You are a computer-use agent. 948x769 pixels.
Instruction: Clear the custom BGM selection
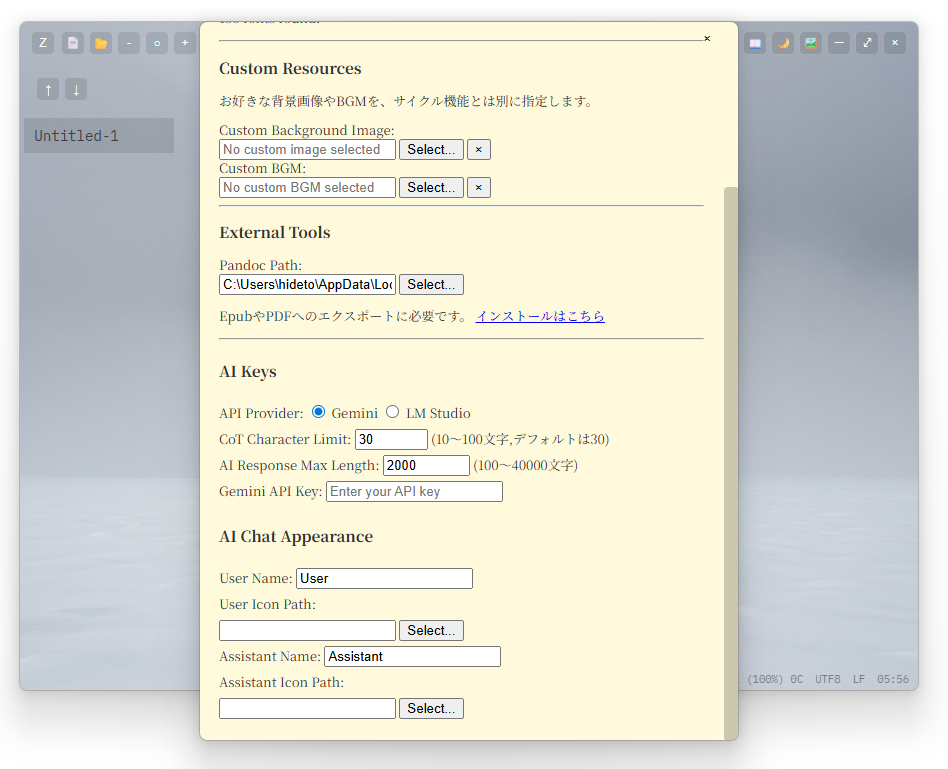tap(479, 187)
